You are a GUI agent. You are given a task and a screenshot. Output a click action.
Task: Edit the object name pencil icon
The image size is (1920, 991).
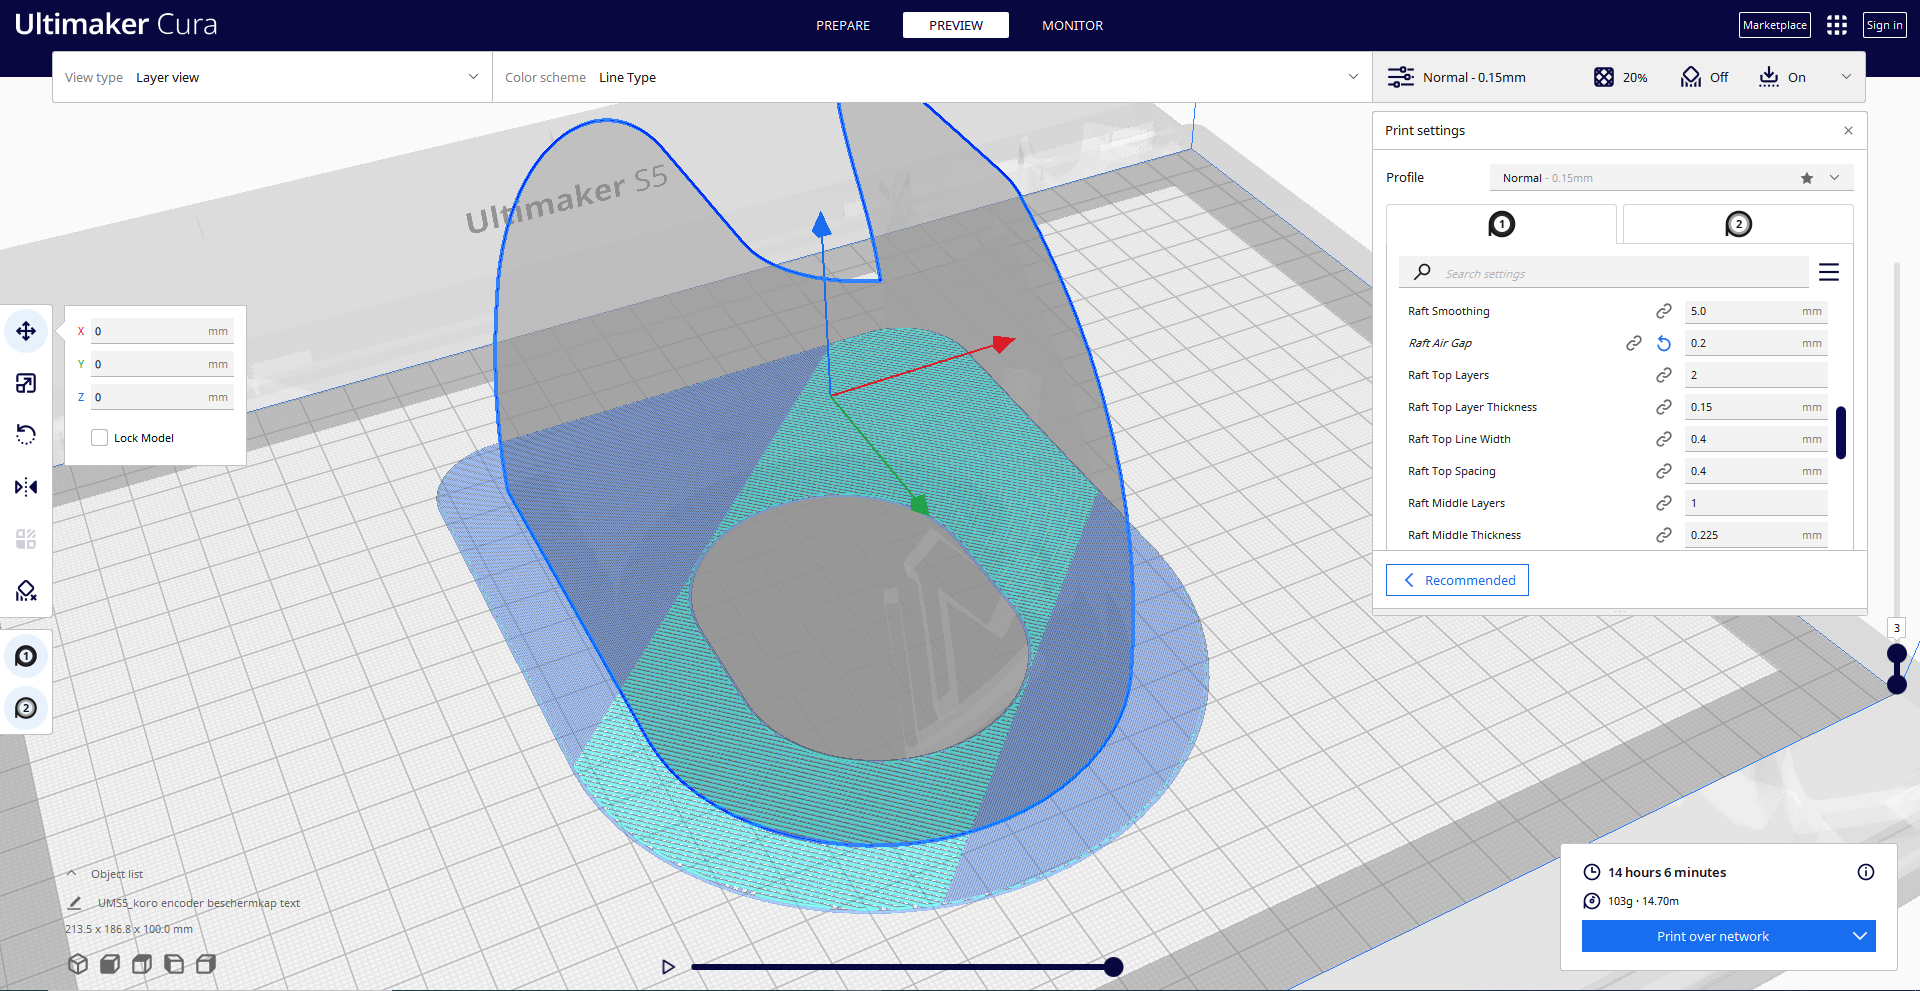[75, 903]
